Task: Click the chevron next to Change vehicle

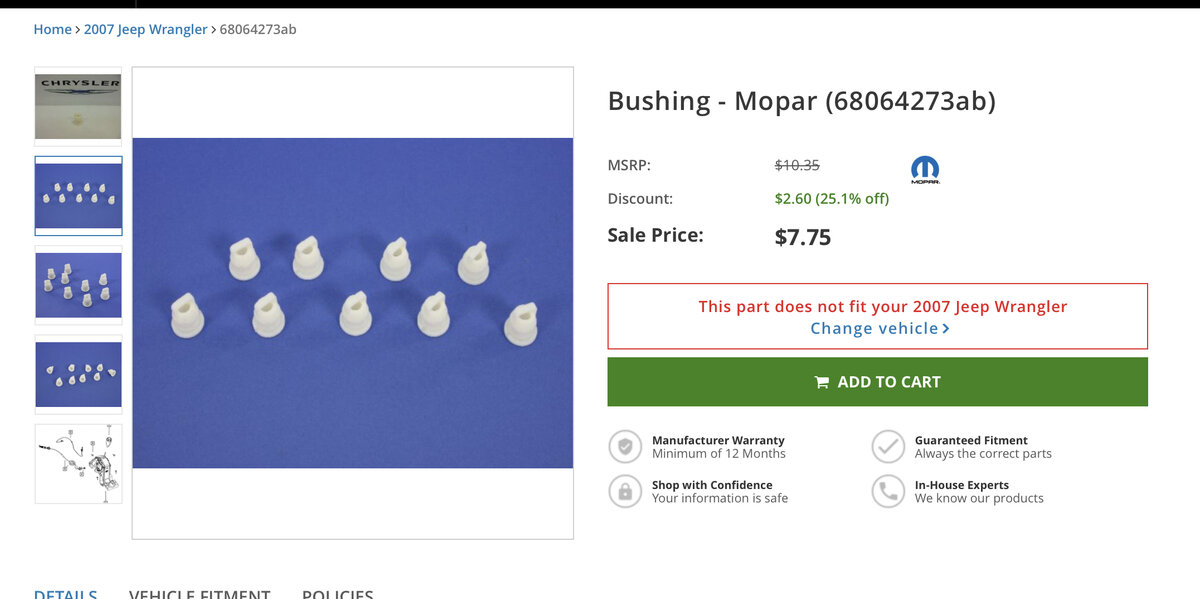Action: coord(946,329)
